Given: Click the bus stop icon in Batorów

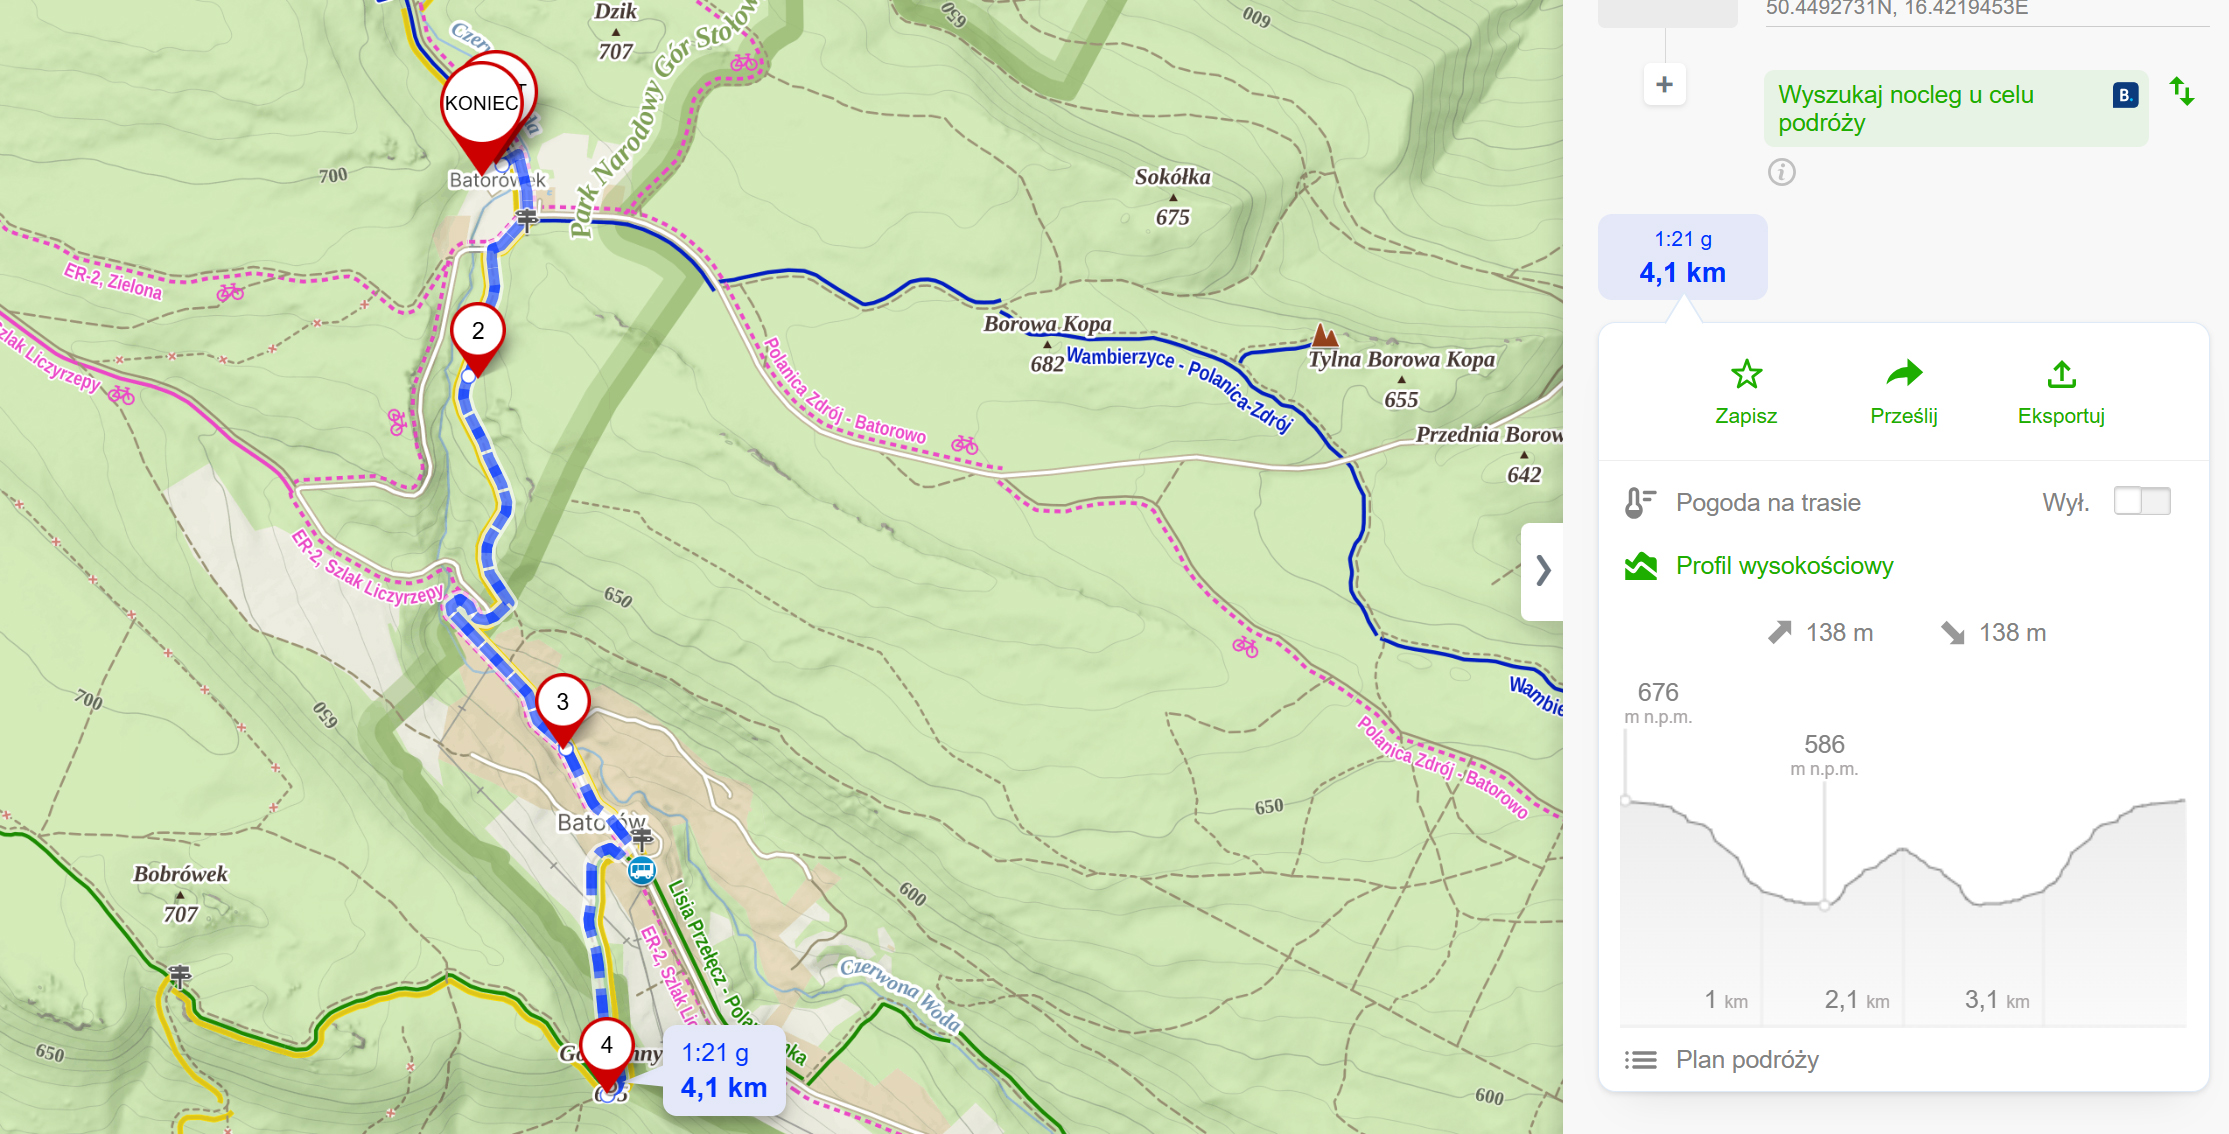Looking at the screenshot, I should (x=641, y=870).
